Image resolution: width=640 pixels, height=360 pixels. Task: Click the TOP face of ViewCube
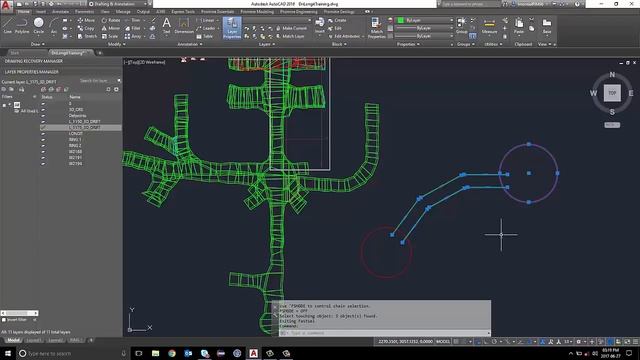pos(612,93)
